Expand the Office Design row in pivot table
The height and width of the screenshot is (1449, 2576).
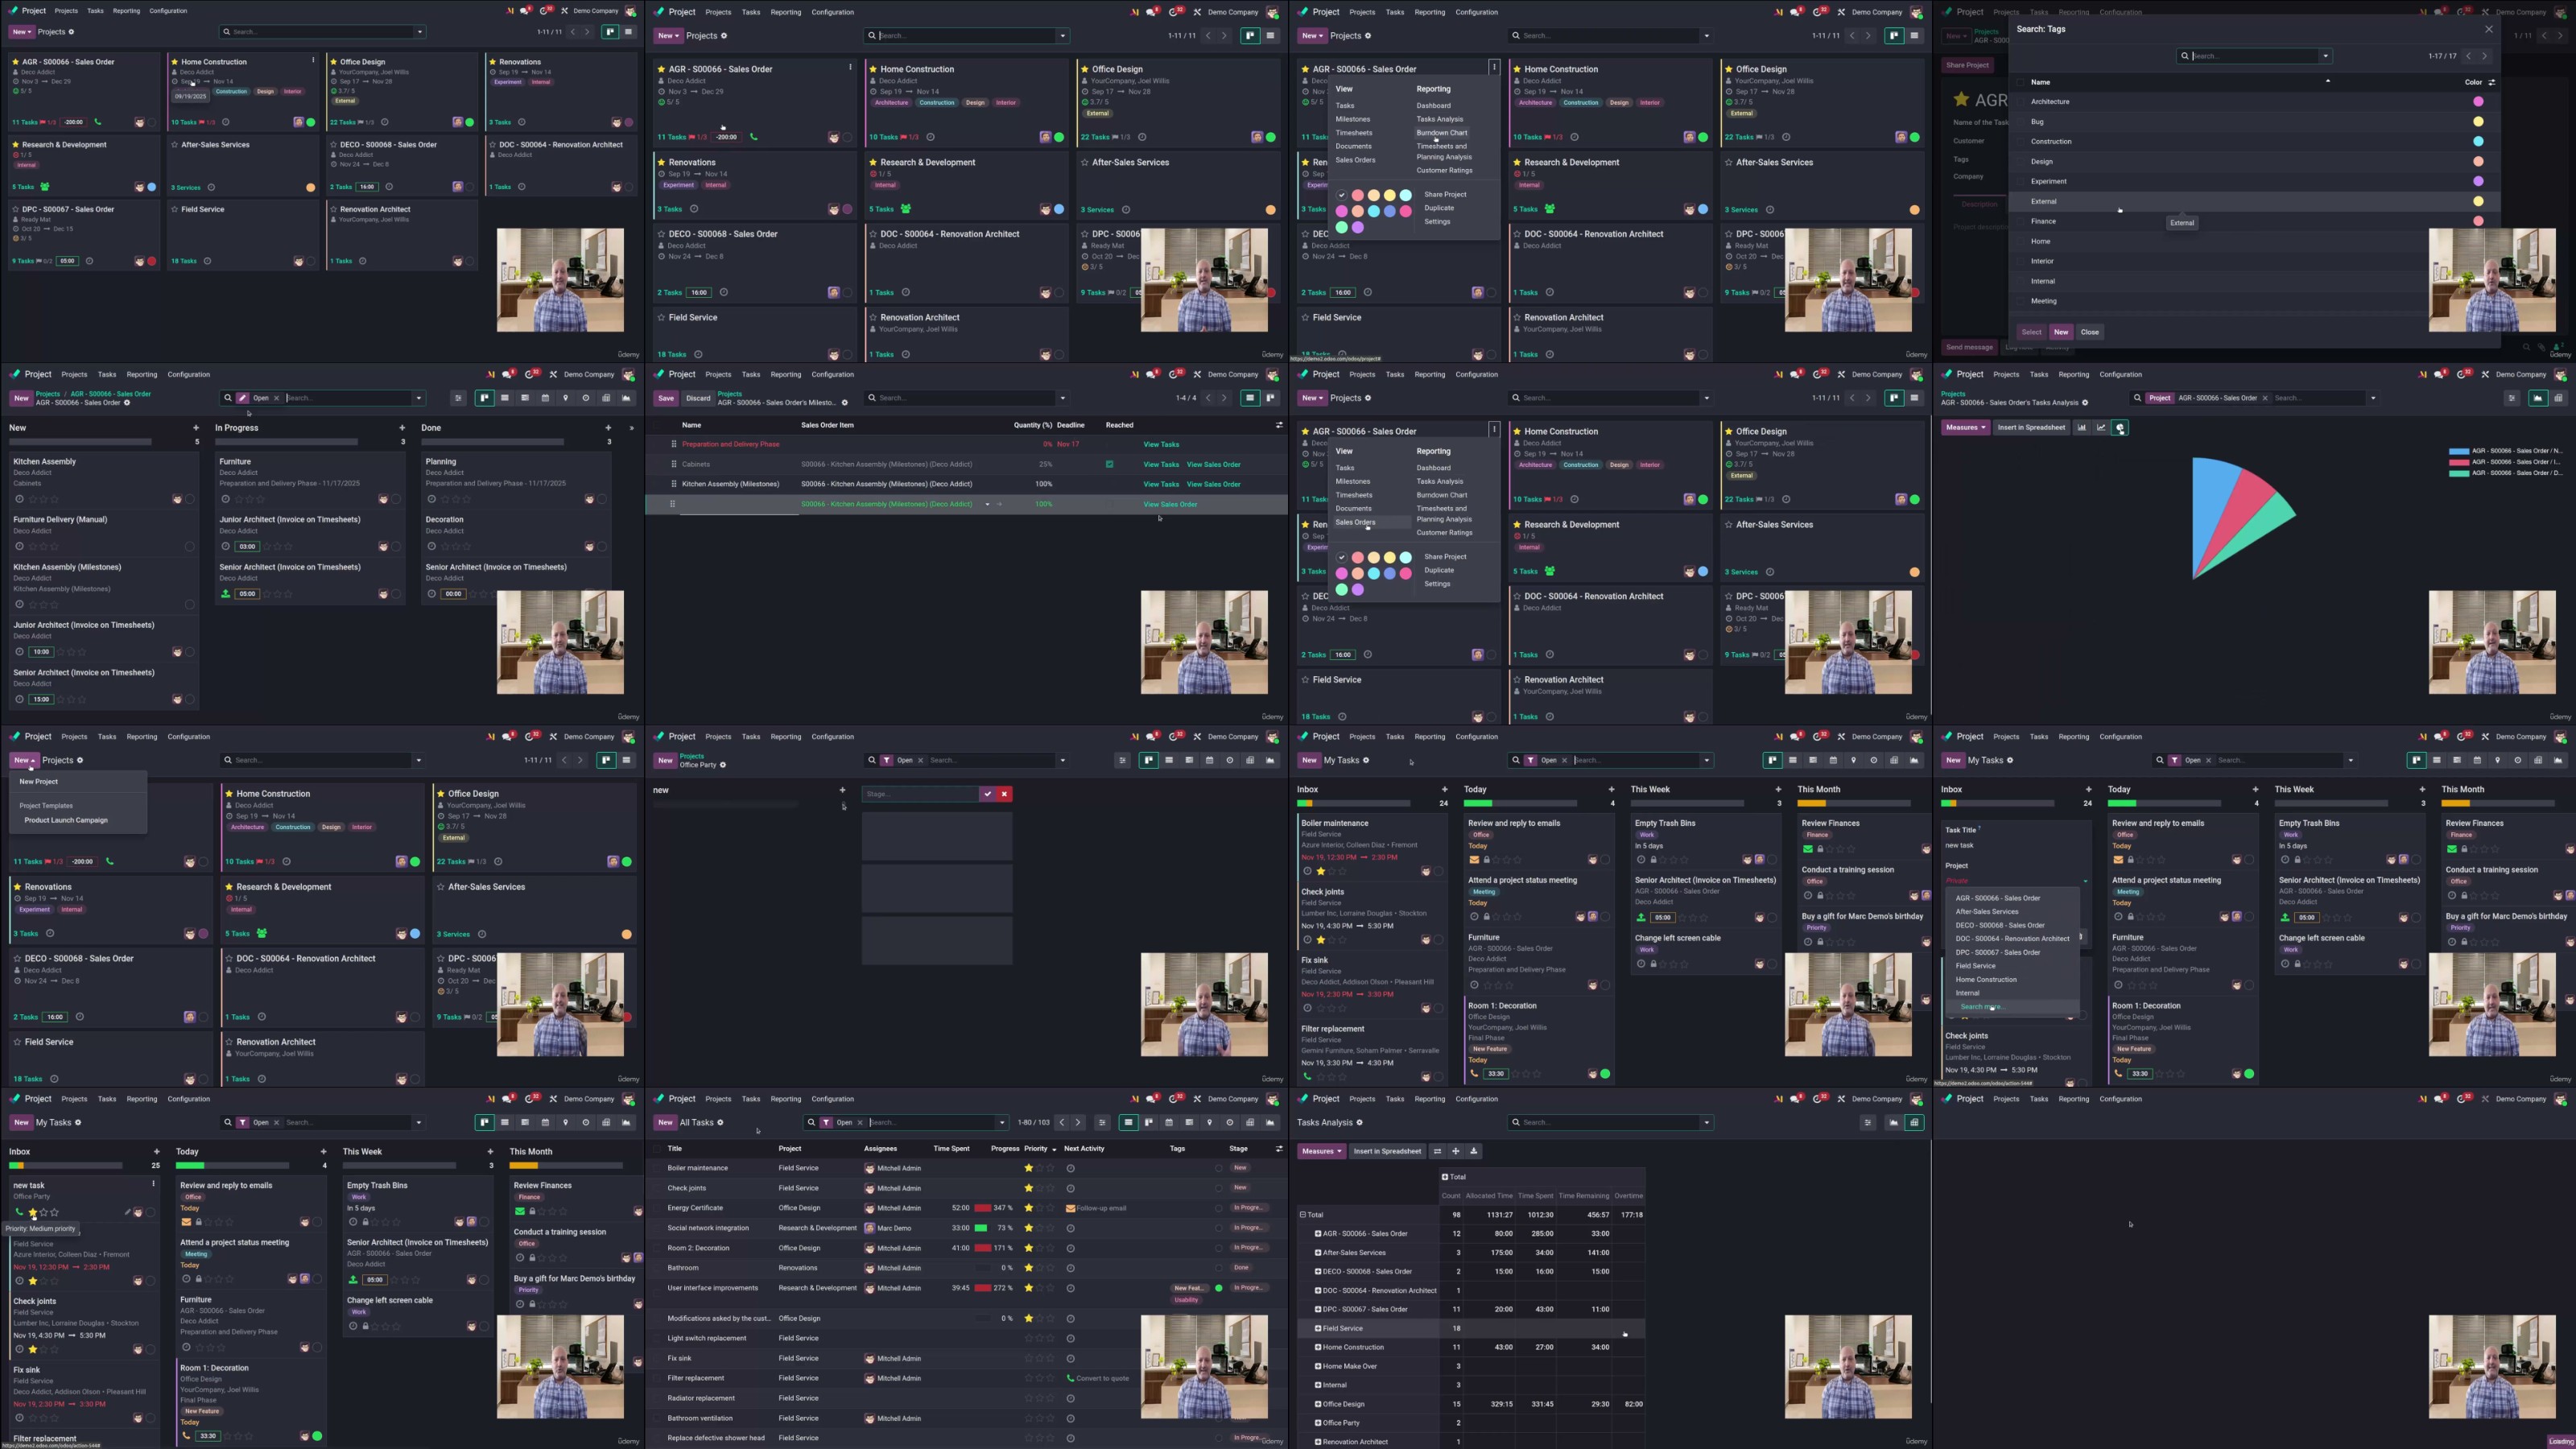point(1318,1404)
